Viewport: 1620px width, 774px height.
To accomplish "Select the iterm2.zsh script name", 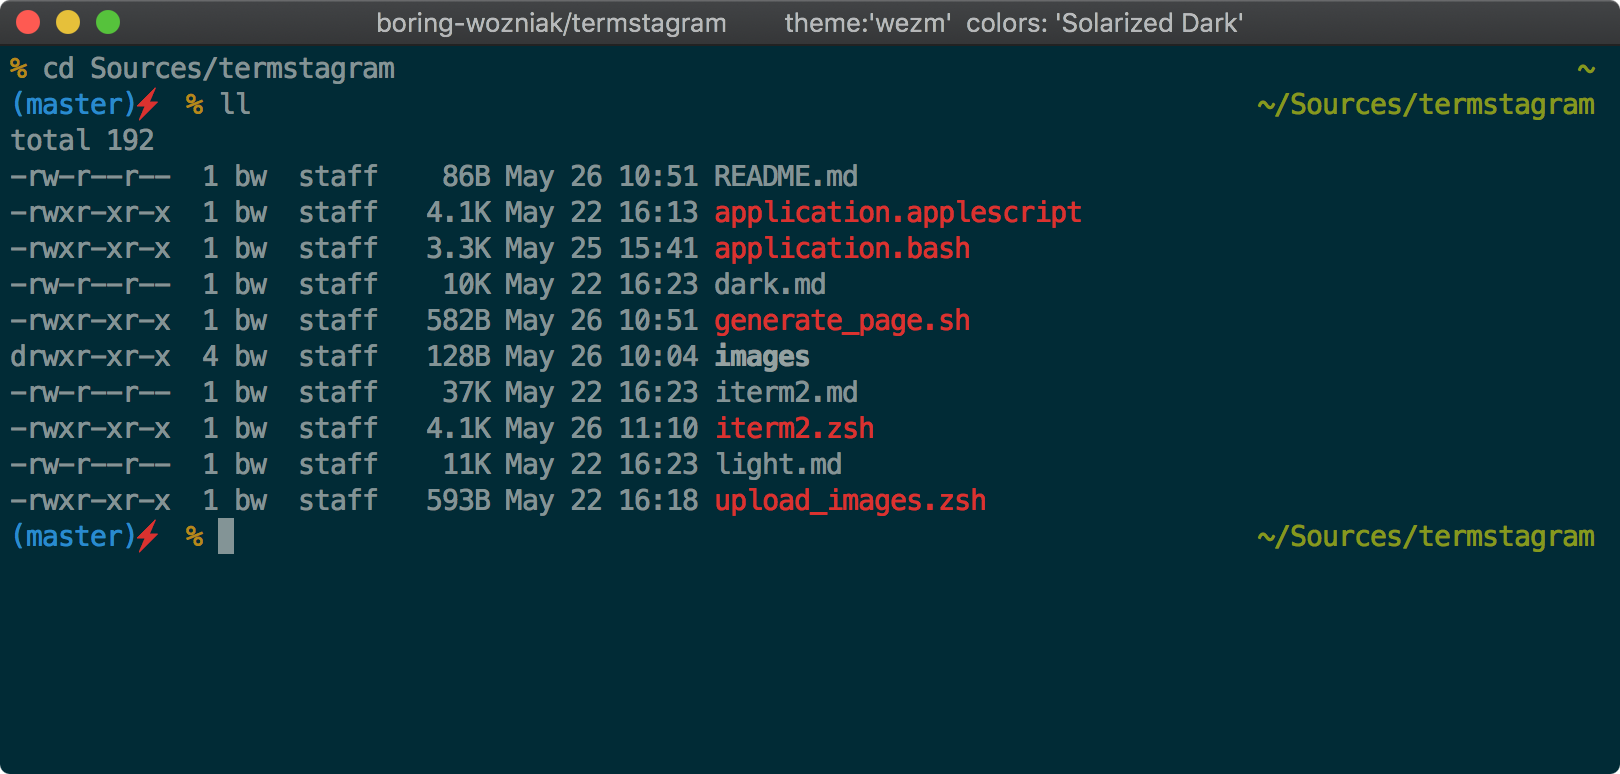I will pyautogui.click(x=793, y=429).
